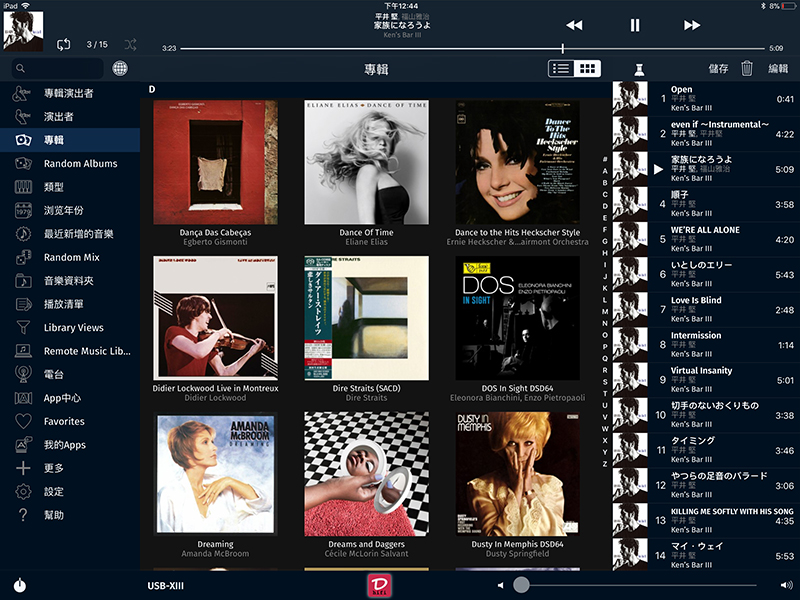Open the USB-XIII zone selector

click(x=165, y=585)
